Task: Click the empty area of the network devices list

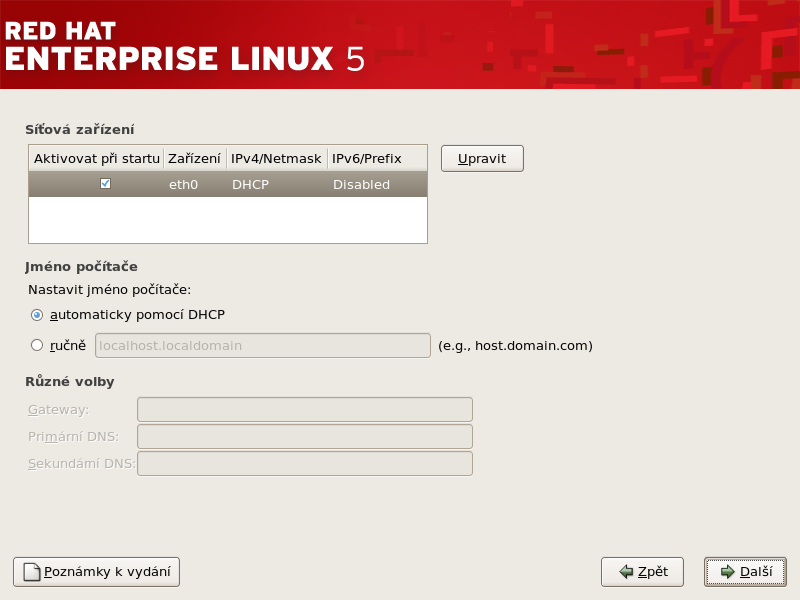Action: pos(228,220)
